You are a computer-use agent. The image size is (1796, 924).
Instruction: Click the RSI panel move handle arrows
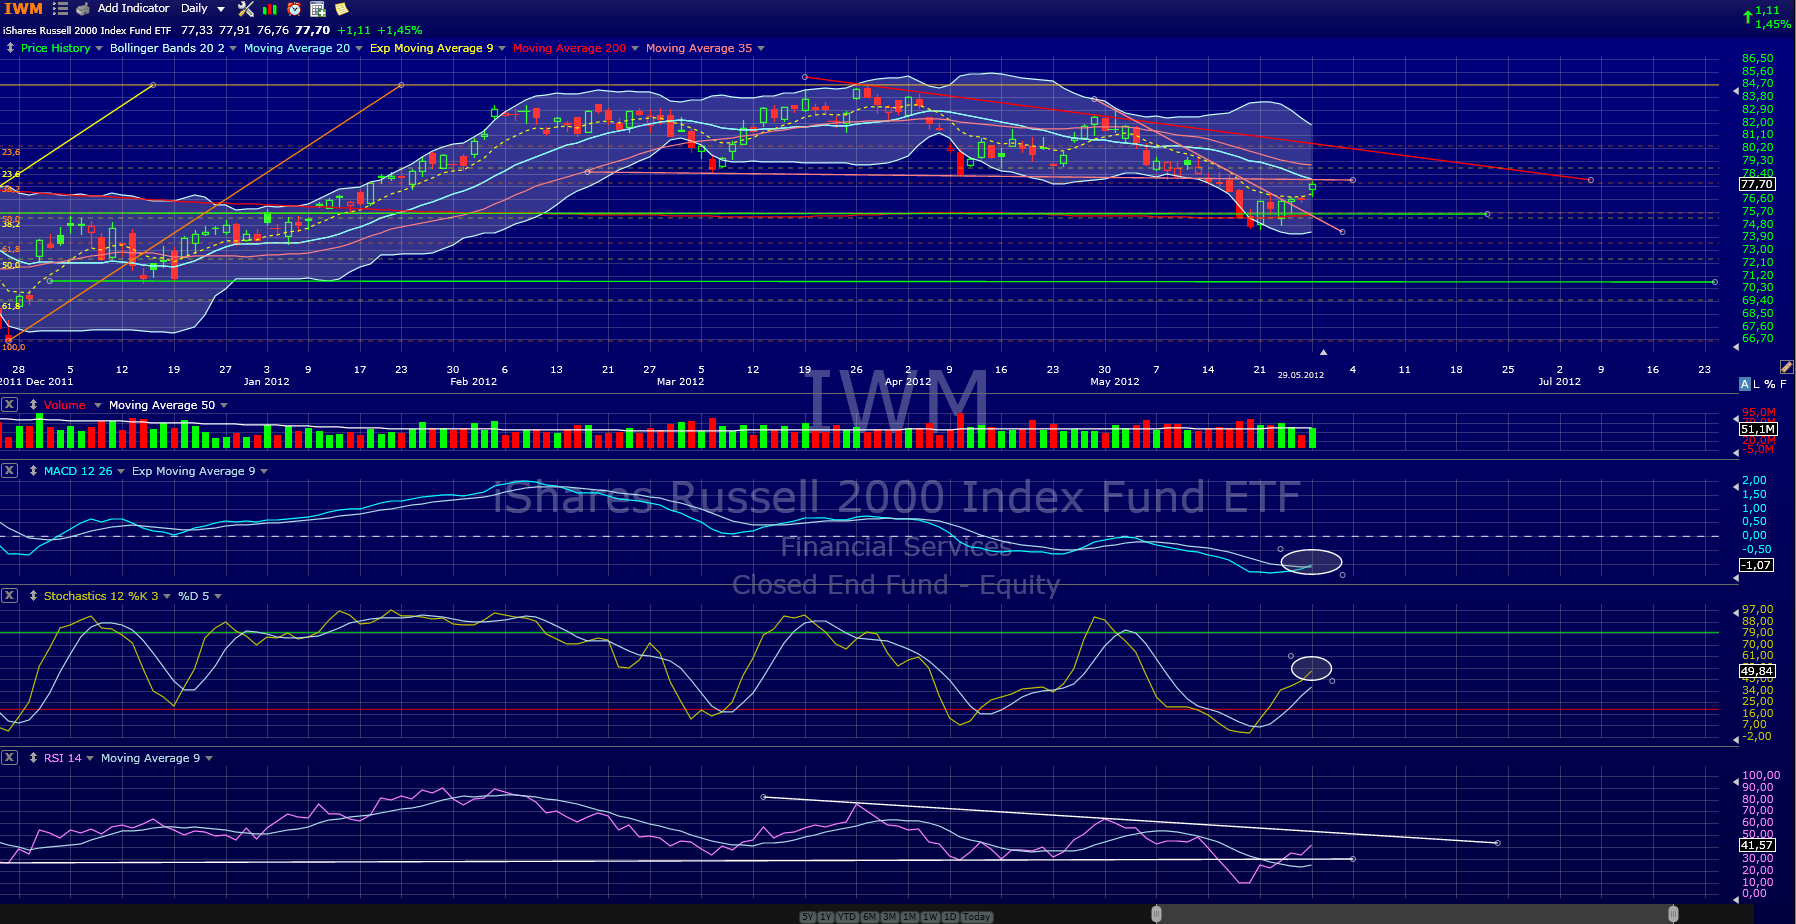pyautogui.click(x=33, y=758)
